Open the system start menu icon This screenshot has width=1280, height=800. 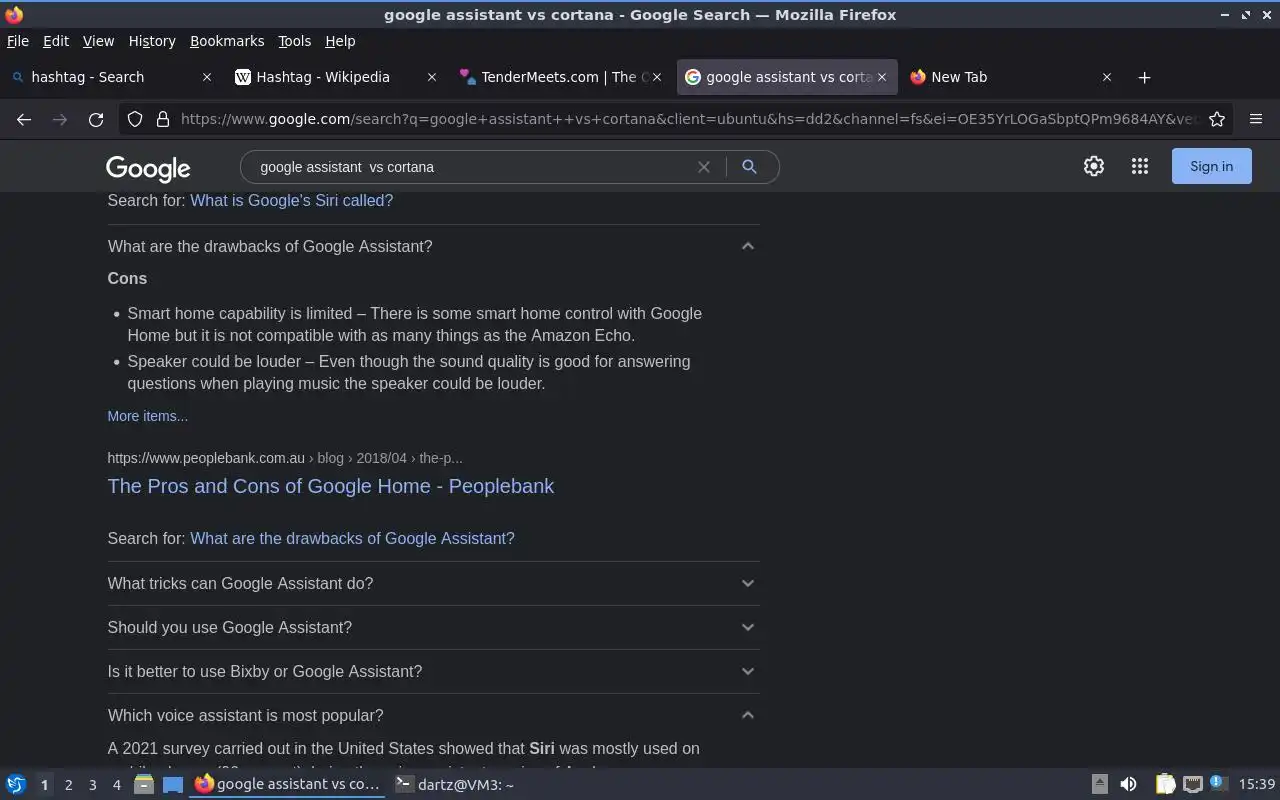tap(15, 785)
